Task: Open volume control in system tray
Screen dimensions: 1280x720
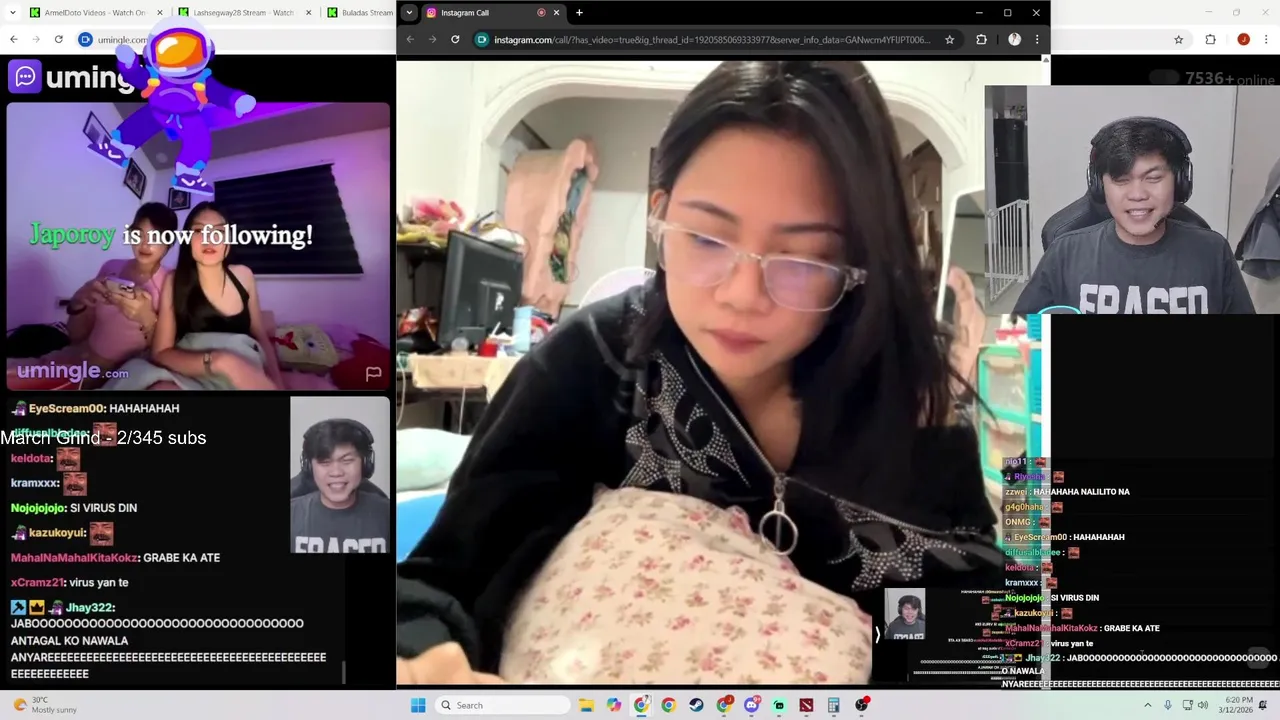Action: [x=1203, y=705]
